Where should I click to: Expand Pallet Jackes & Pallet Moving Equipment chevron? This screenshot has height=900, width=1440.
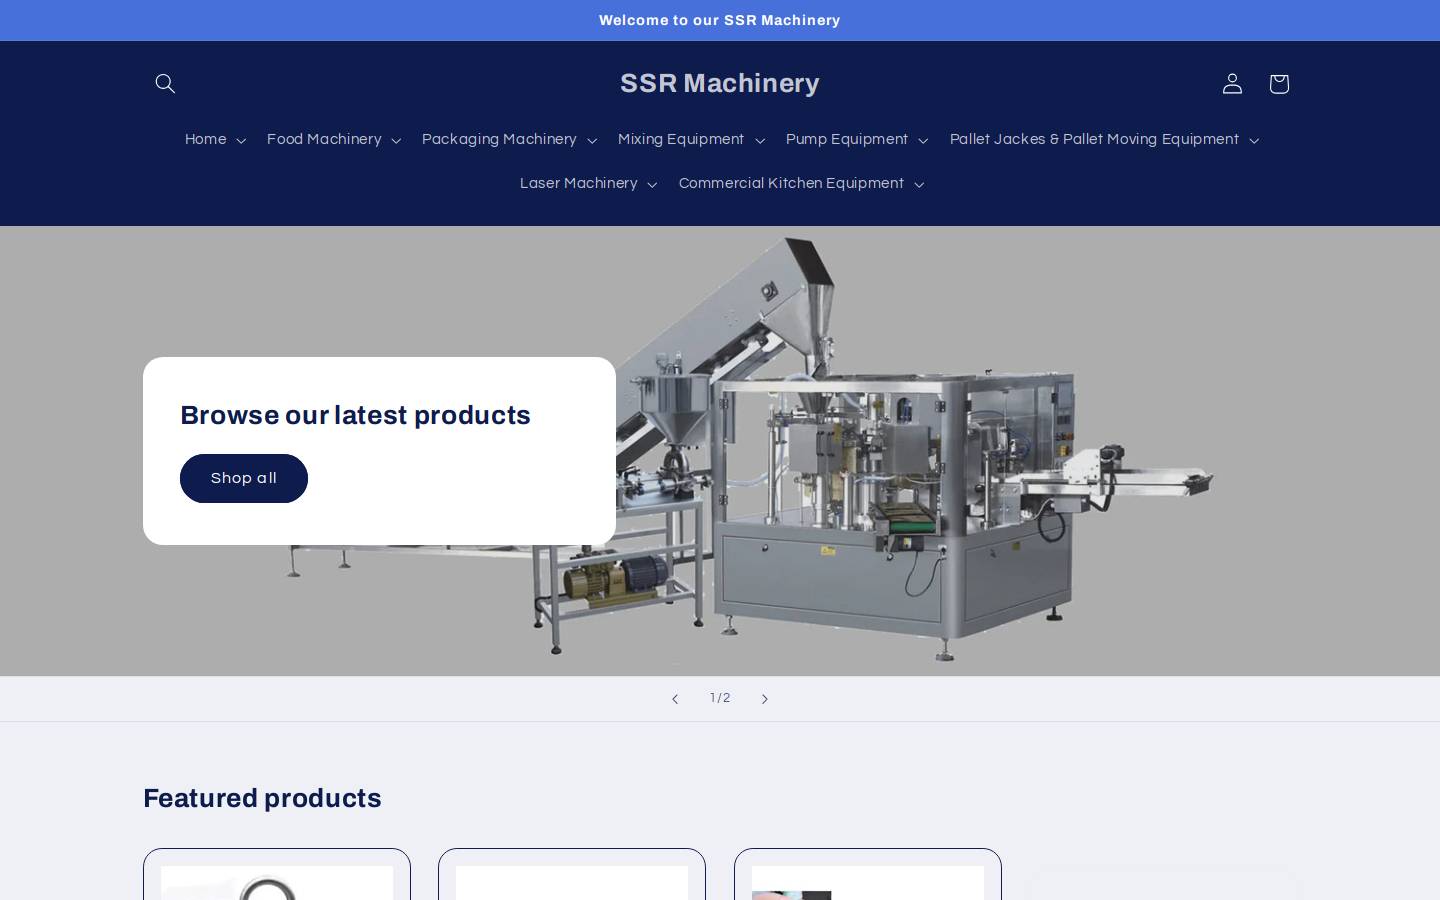[1254, 141]
